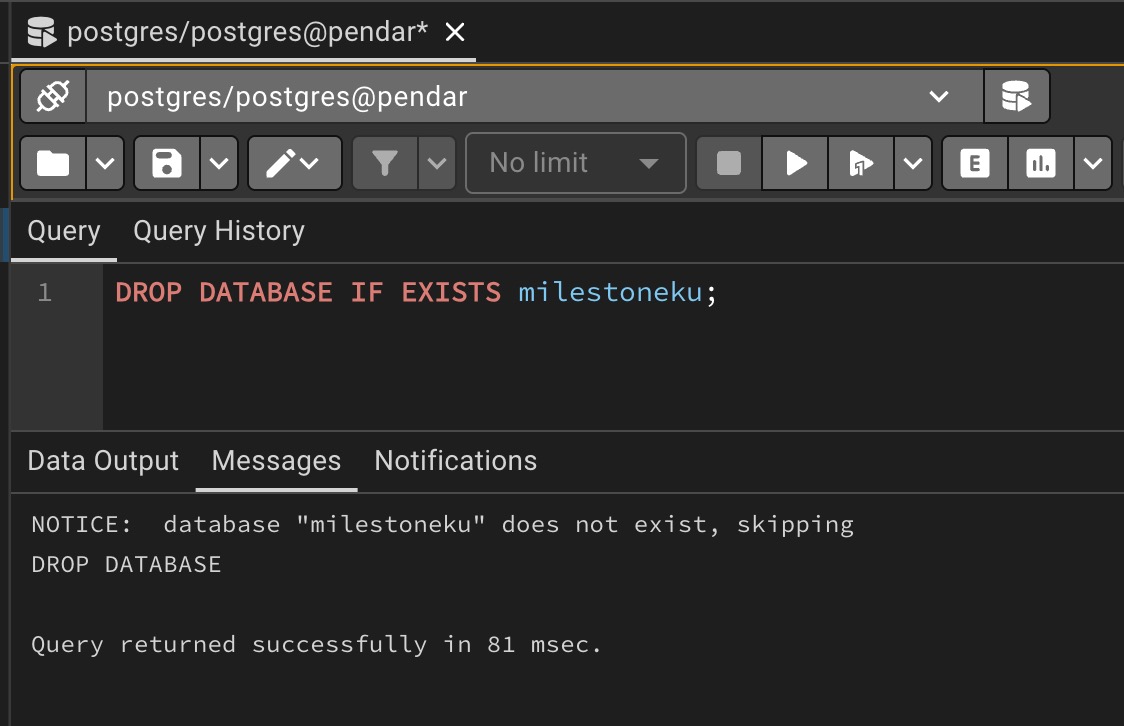Select the Messages tab

pos(277,461)
